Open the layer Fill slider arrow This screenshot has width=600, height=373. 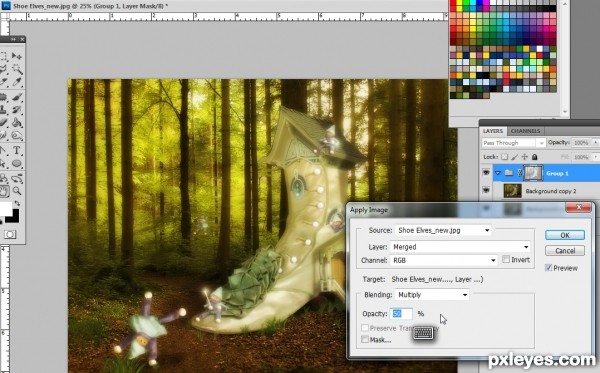pyautogui.click(x=595, y=157)
